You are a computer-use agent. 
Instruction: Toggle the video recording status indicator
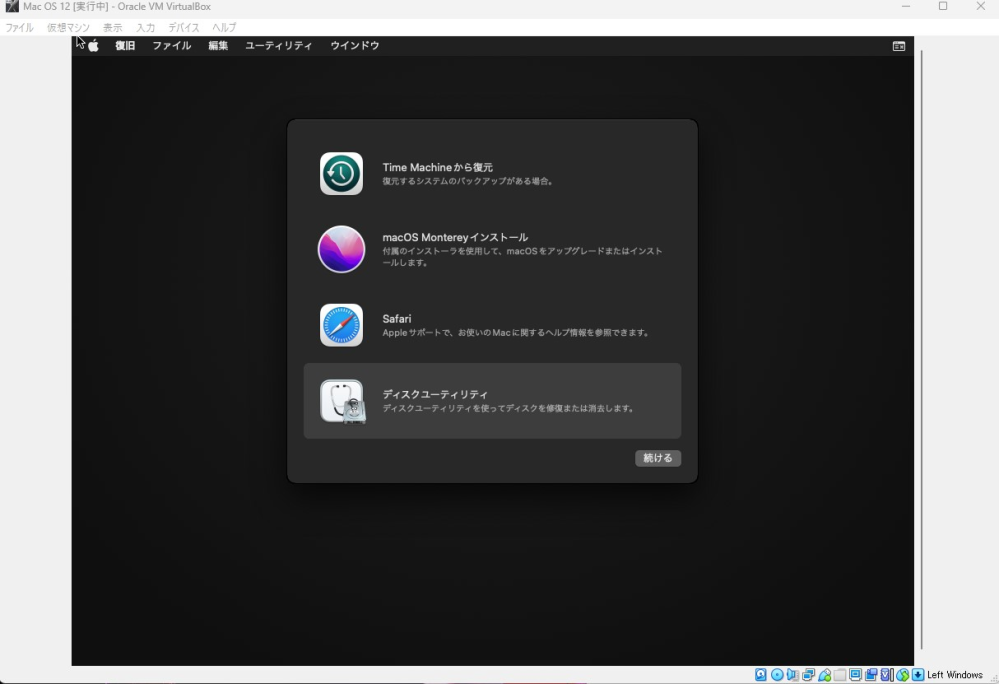[872, 675]
